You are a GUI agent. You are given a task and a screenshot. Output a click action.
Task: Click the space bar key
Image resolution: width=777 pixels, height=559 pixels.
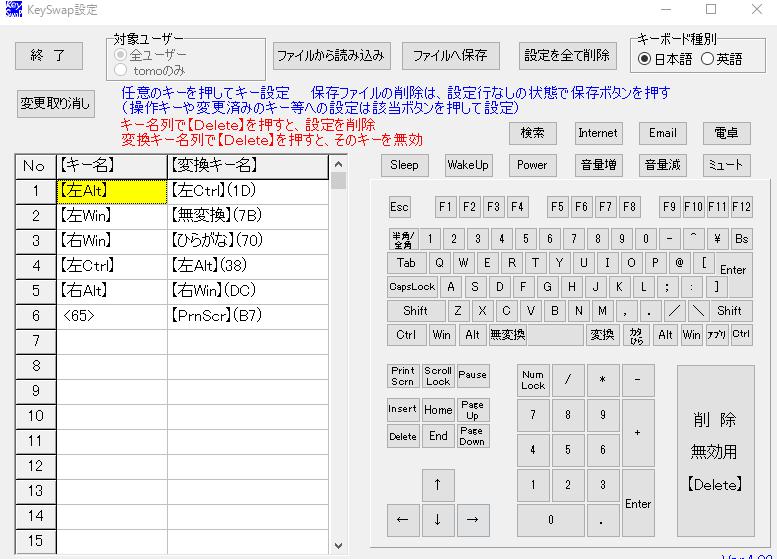[556, 335]
